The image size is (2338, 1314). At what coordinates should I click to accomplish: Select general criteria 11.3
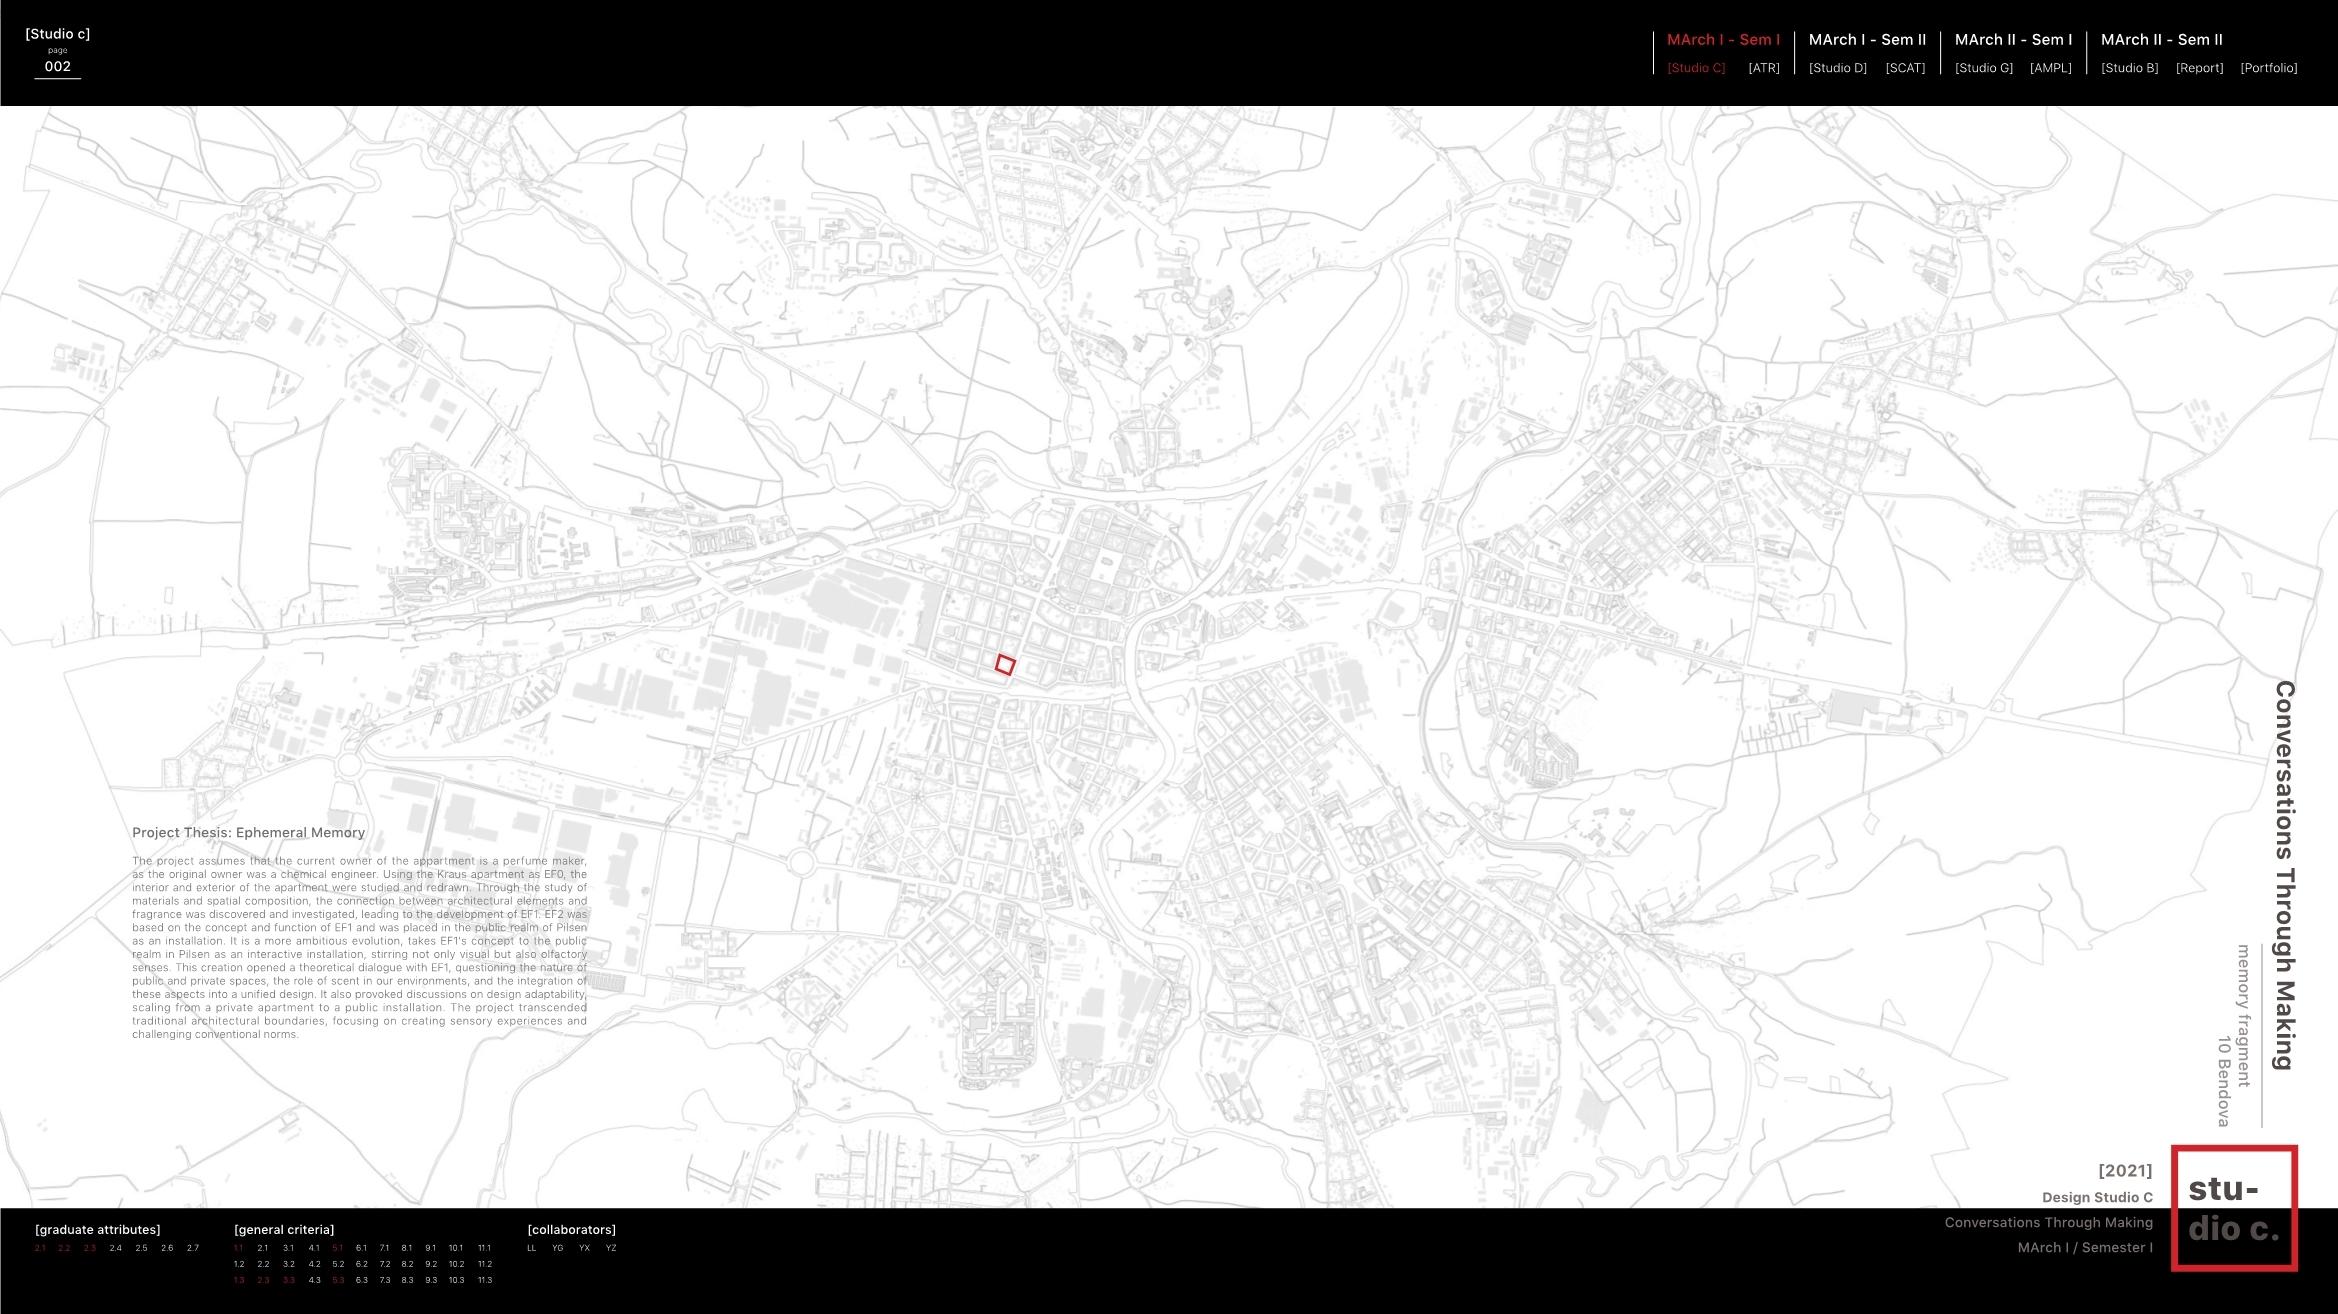pyautogui.click(x=485, y=1280)
